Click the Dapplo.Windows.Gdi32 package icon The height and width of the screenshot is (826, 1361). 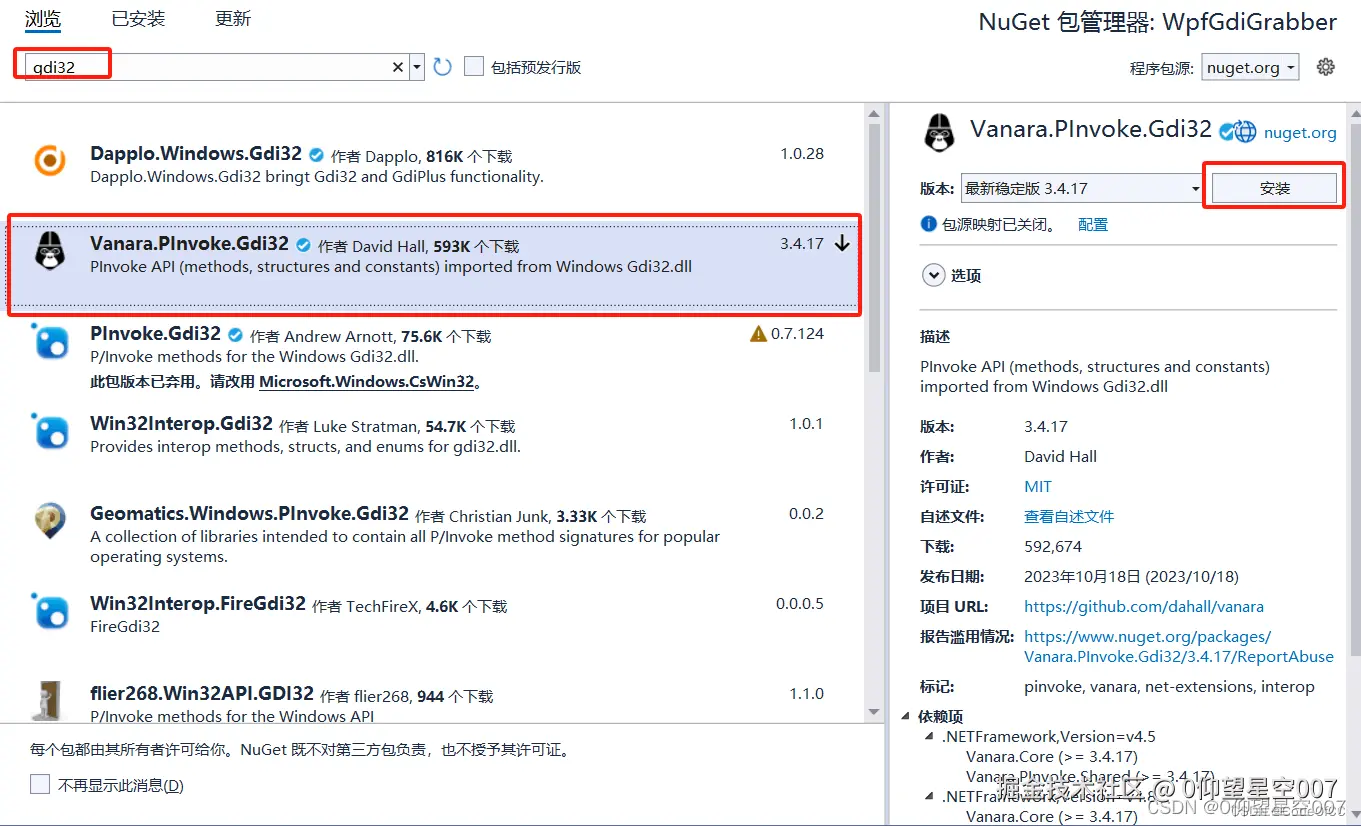(x=50, y=160)
